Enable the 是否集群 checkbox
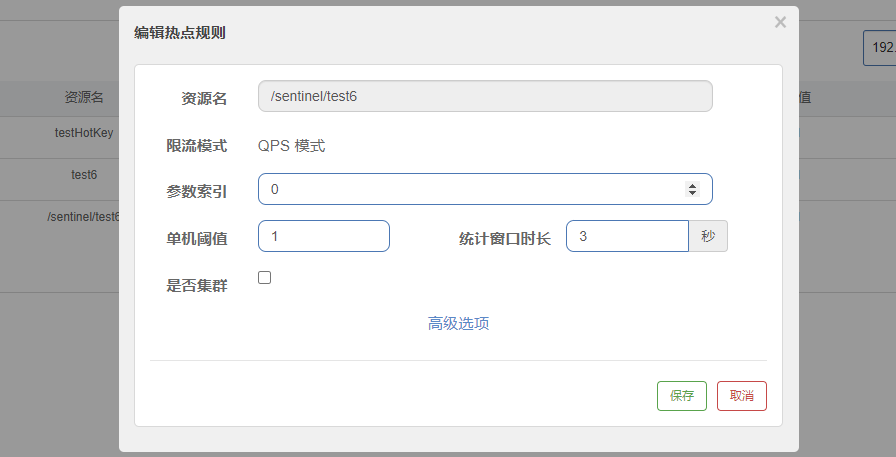 pyautogui.click(x=265, y=278)
